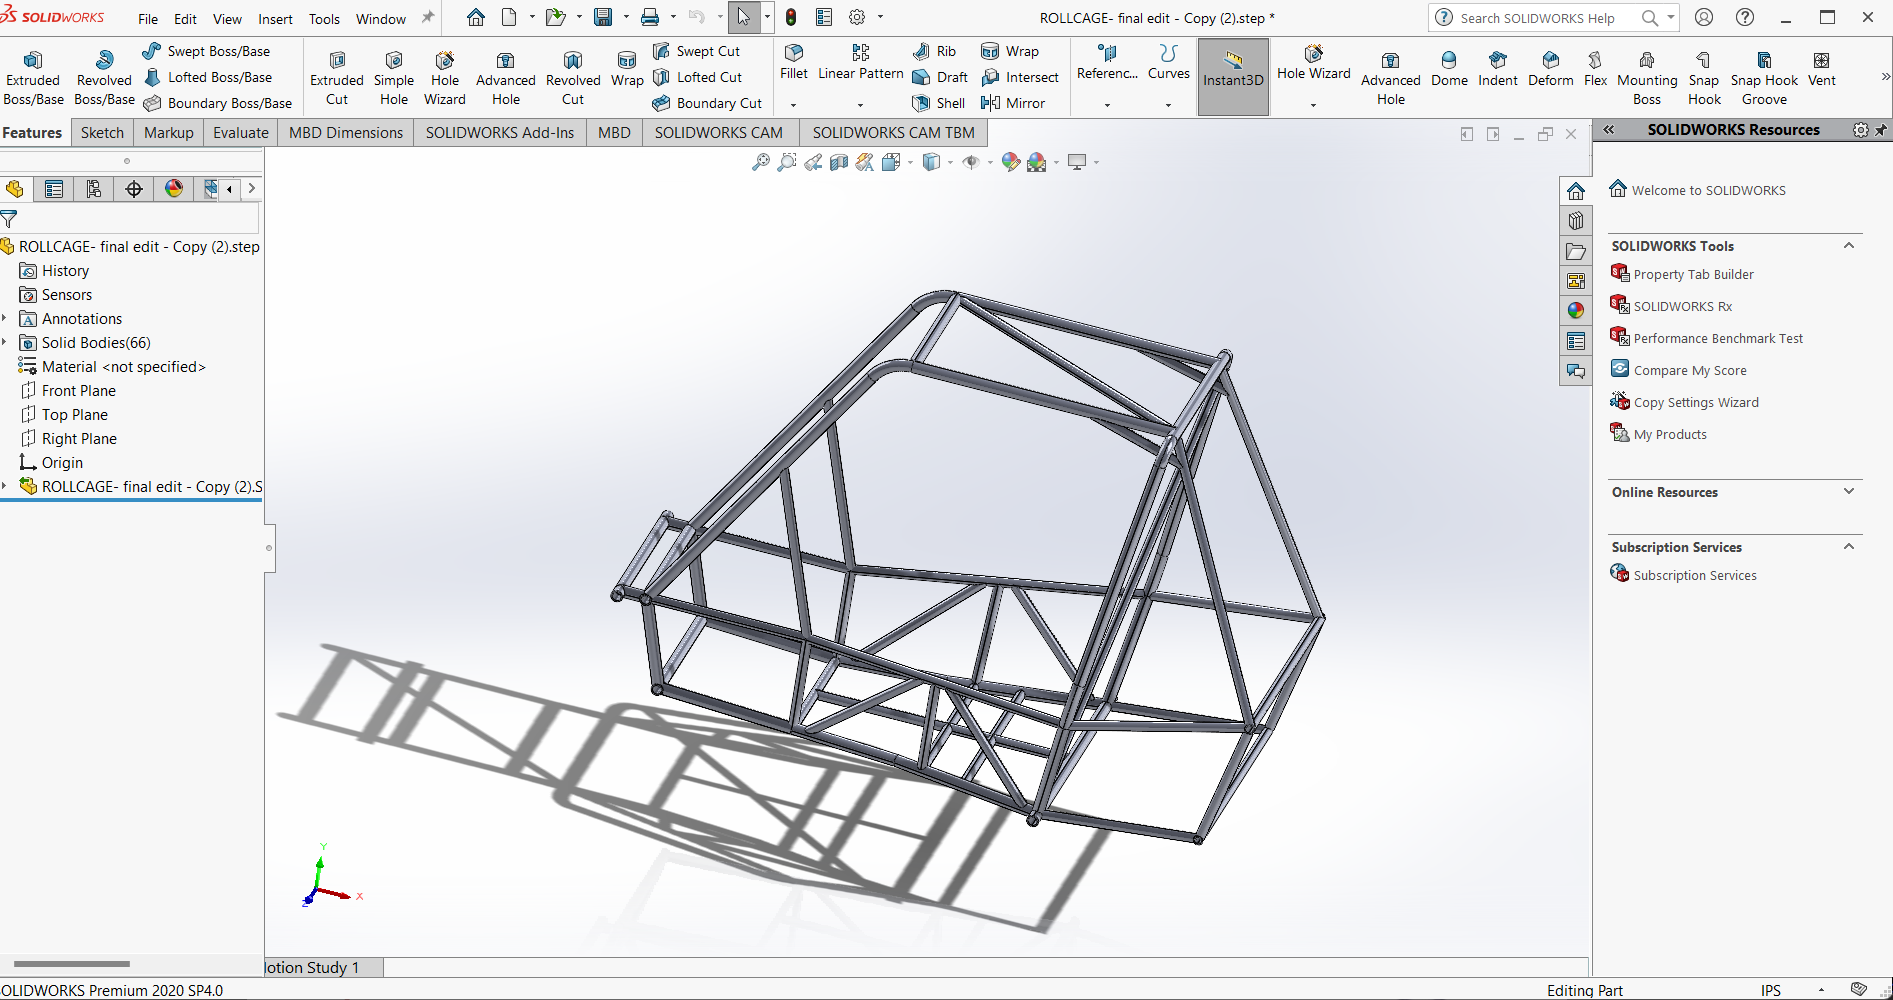Open the DisplayManager color-wheel tab
Image resolution: width=1893 pixels, height=1000 pixels.
tap(174, 189)
